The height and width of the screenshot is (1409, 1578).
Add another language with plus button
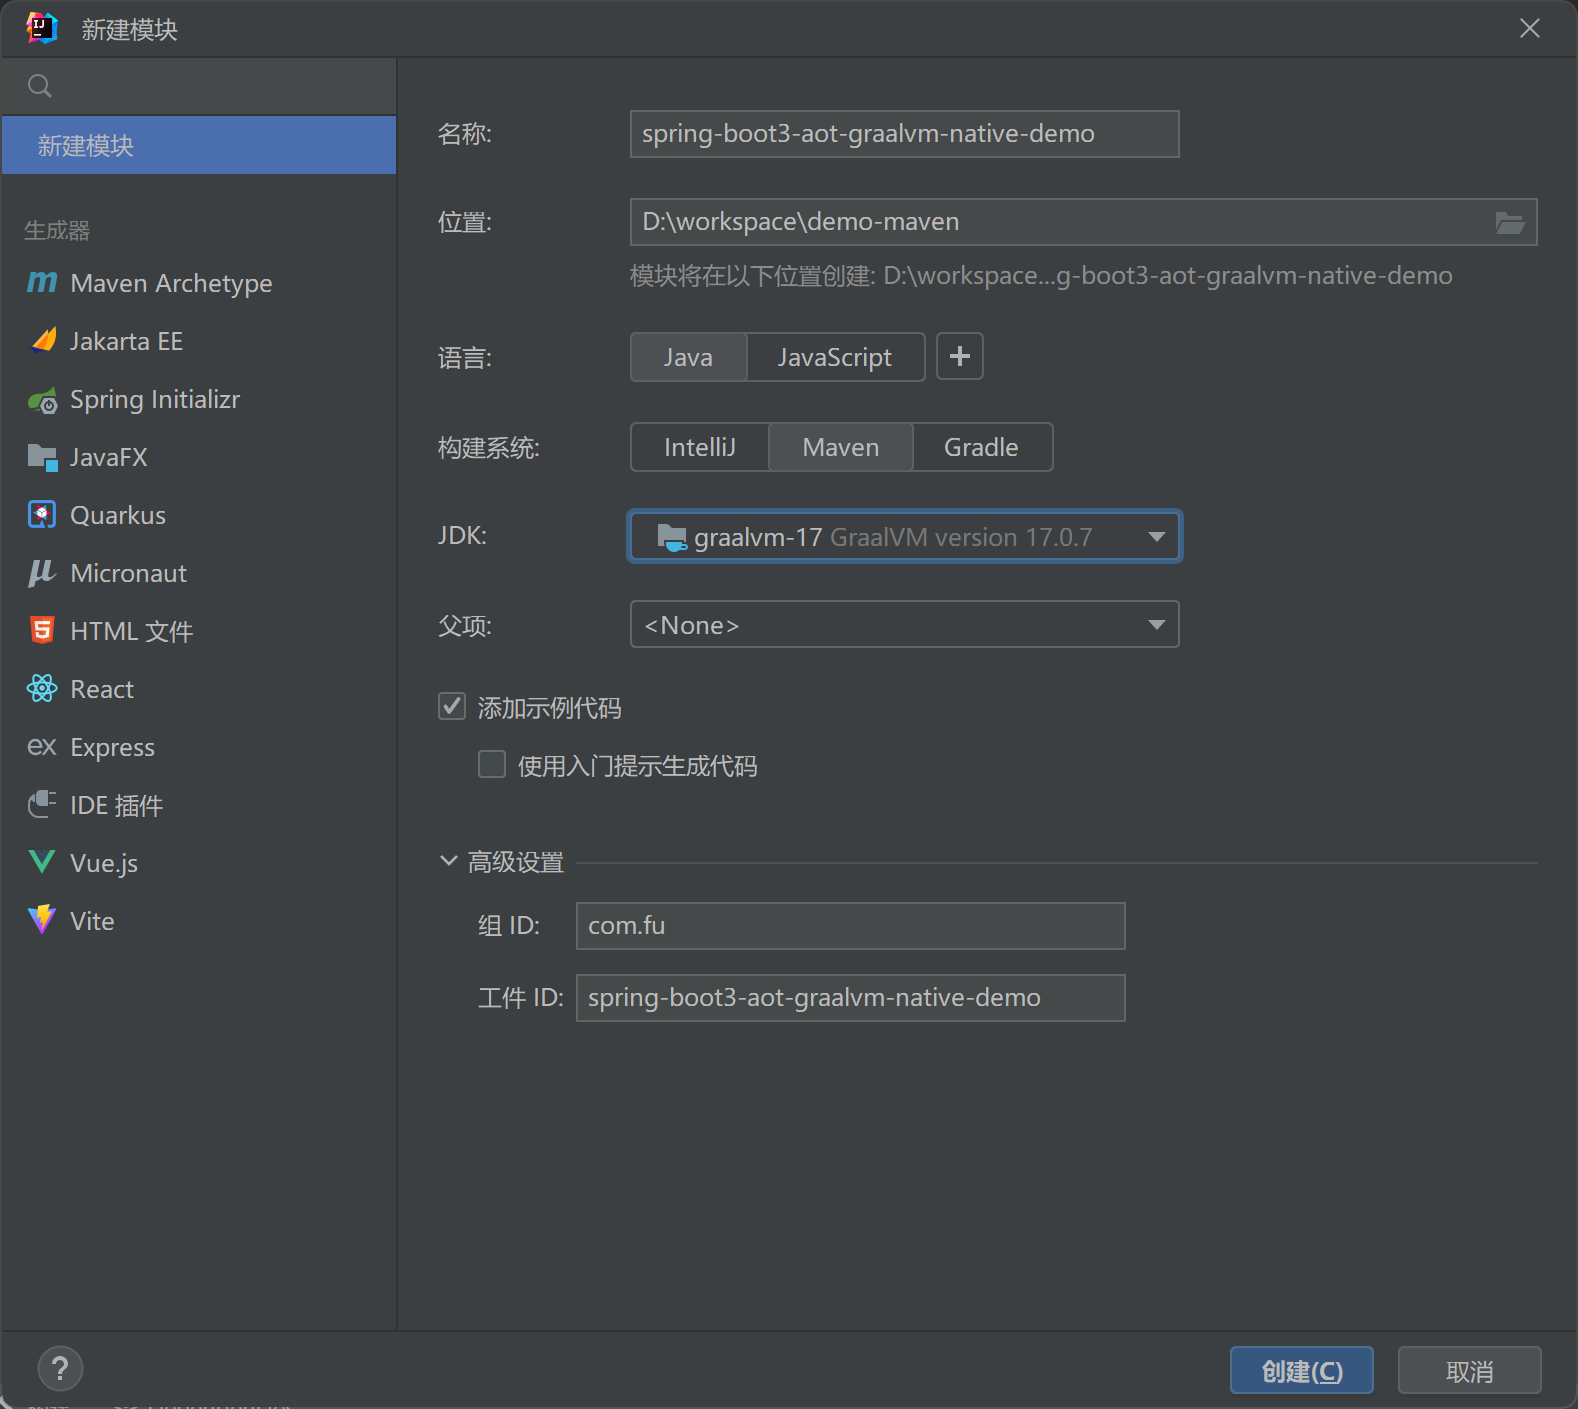click(x=960, y=357)
